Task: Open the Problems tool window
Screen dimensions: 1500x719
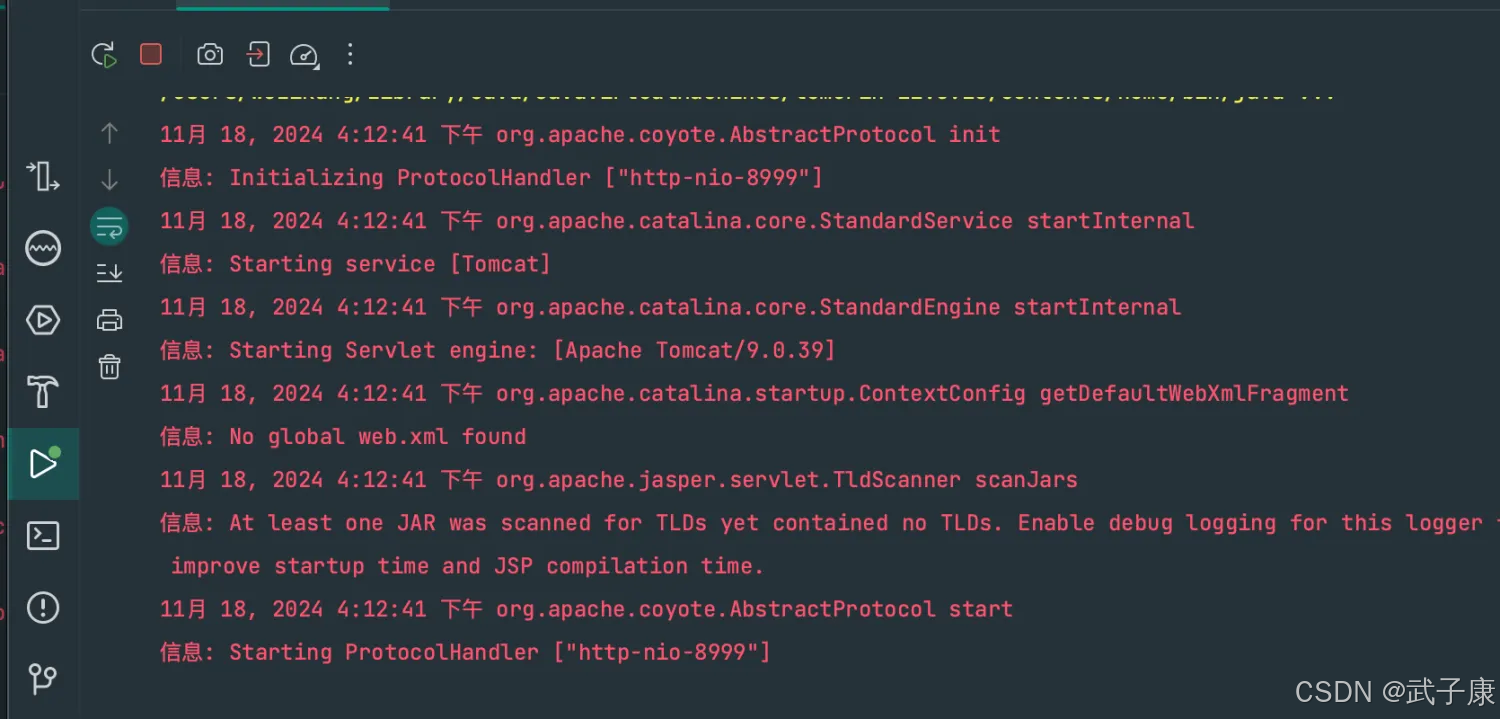Action: click(x=43, y=608)
